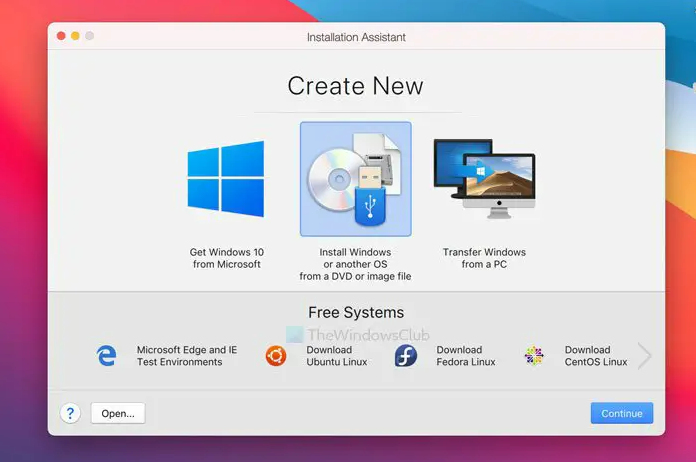The width and height of the screenshot is (696, 462).
Task: Select the Windows 10 logo icon
Action: (x=225, y=179)
